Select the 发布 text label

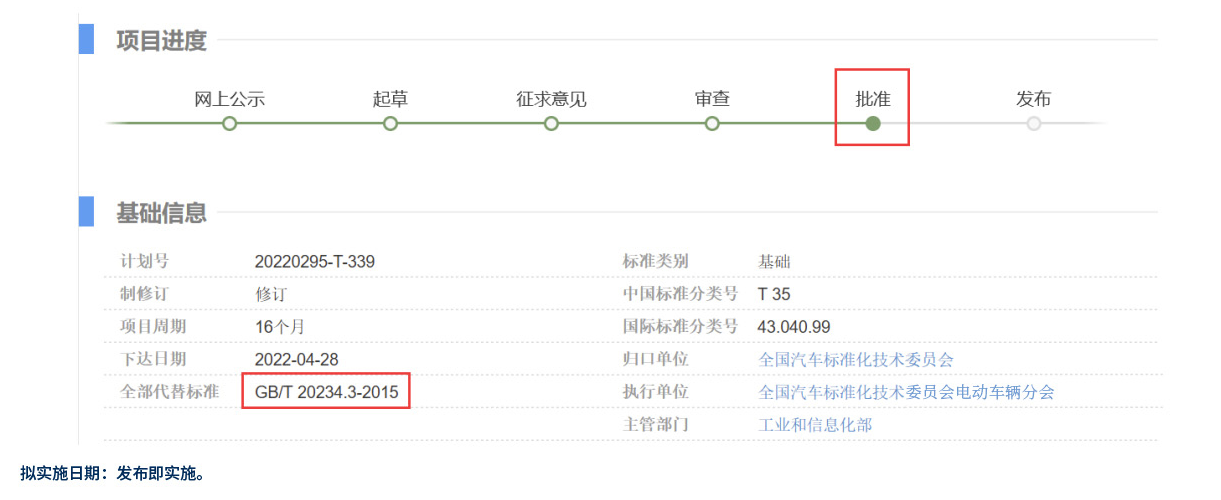point(1033,99)
